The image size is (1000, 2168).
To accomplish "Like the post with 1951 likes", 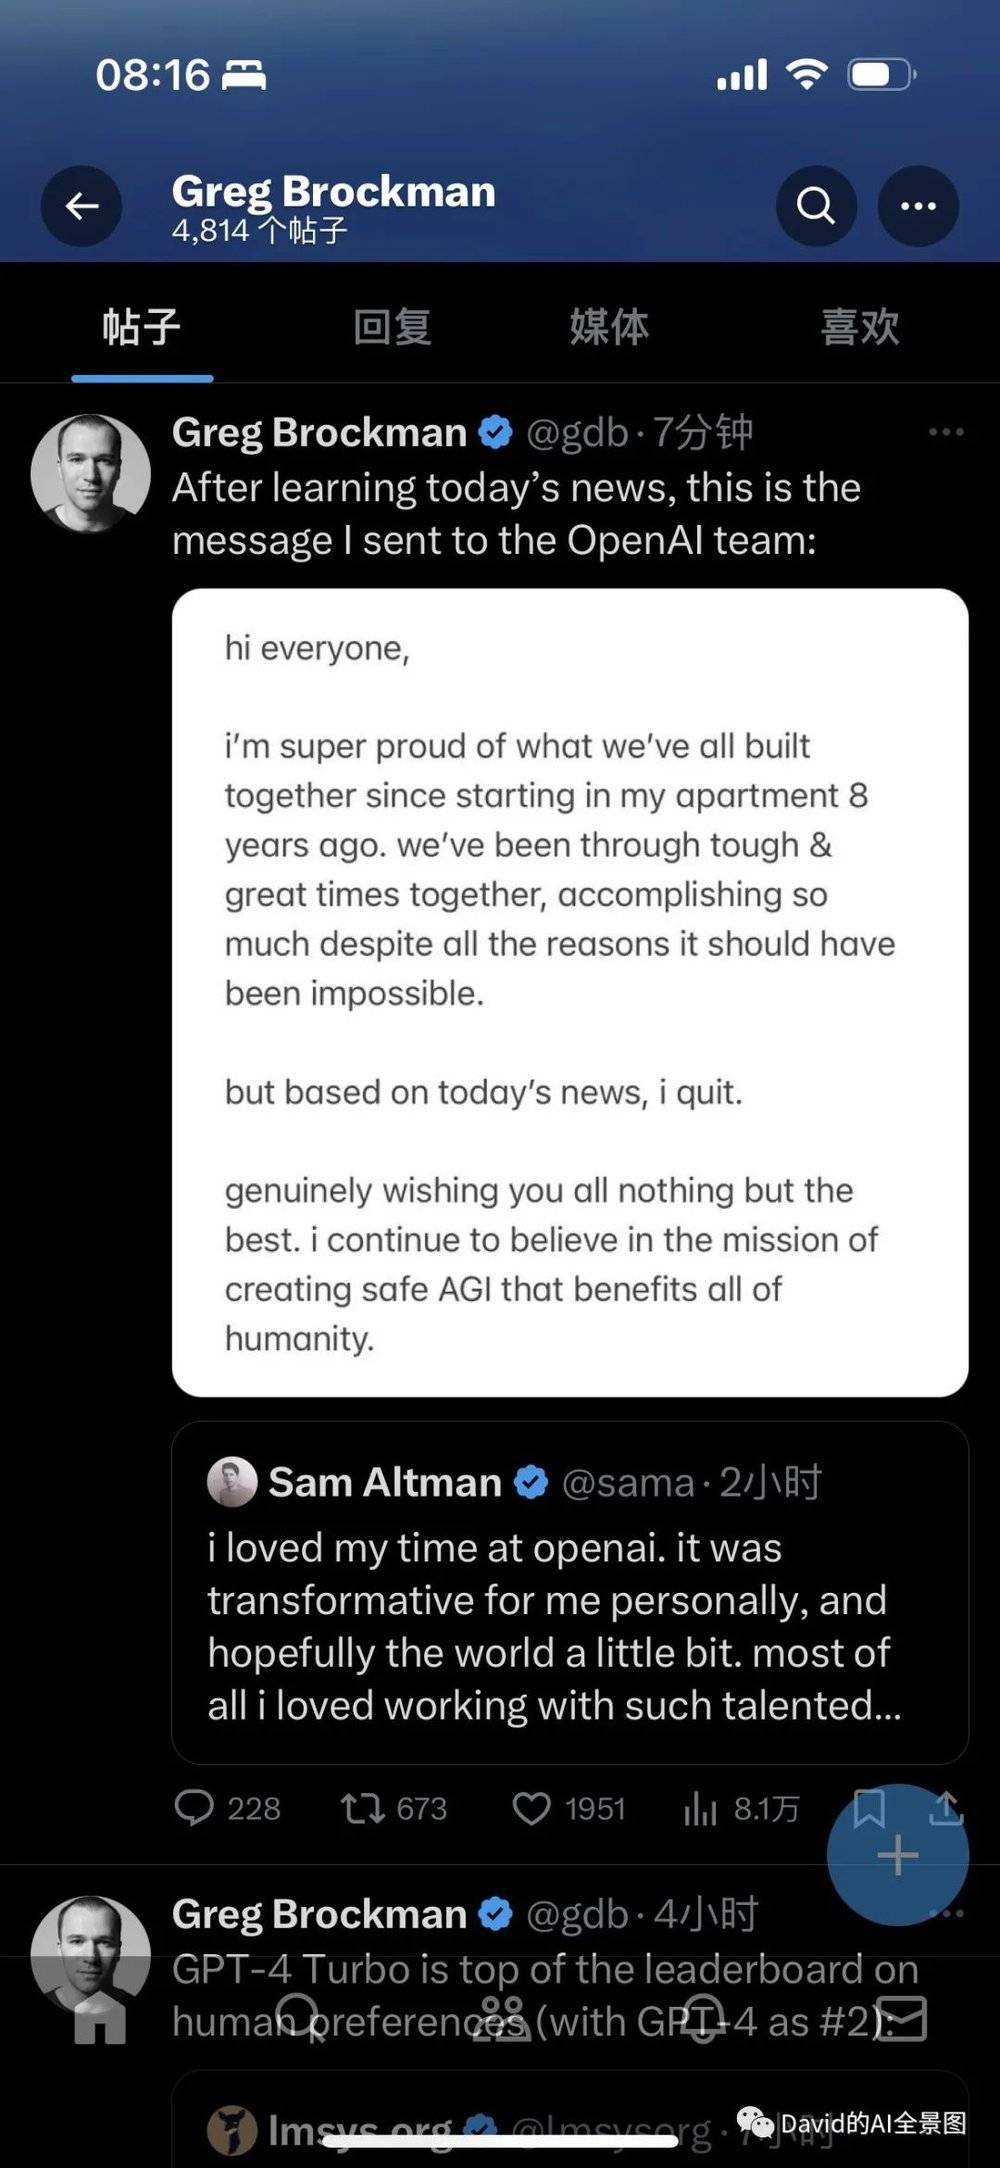I will [x=531, y=1808].
